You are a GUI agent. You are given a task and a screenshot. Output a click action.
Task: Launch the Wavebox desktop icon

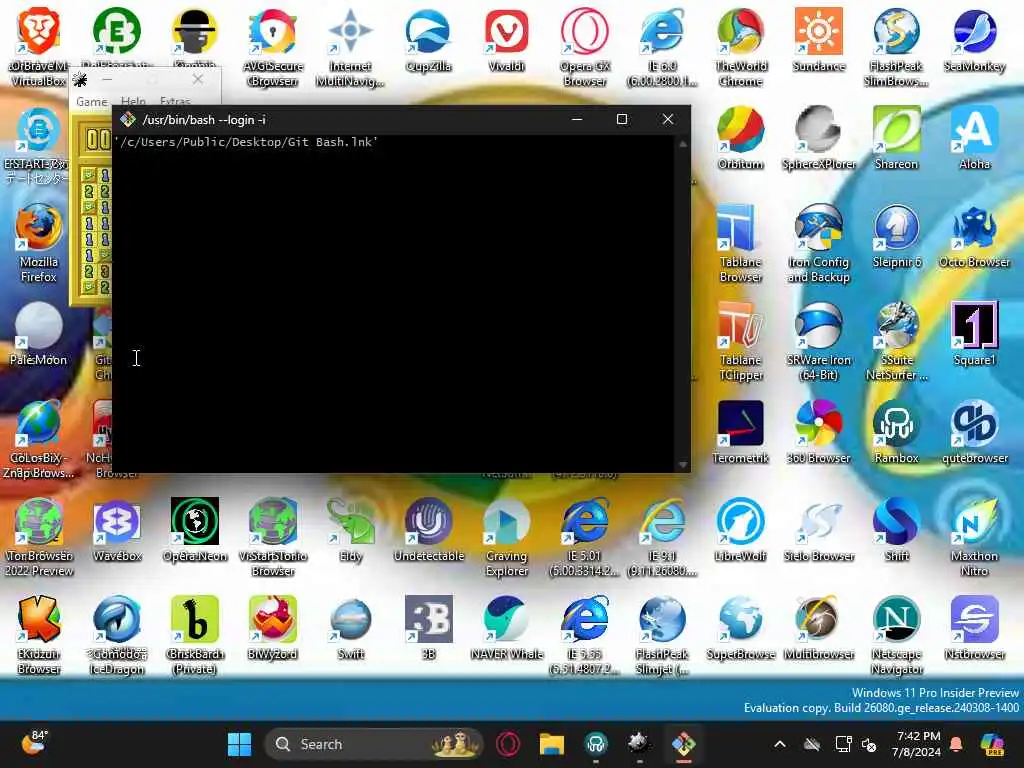[x=117, y=530]
